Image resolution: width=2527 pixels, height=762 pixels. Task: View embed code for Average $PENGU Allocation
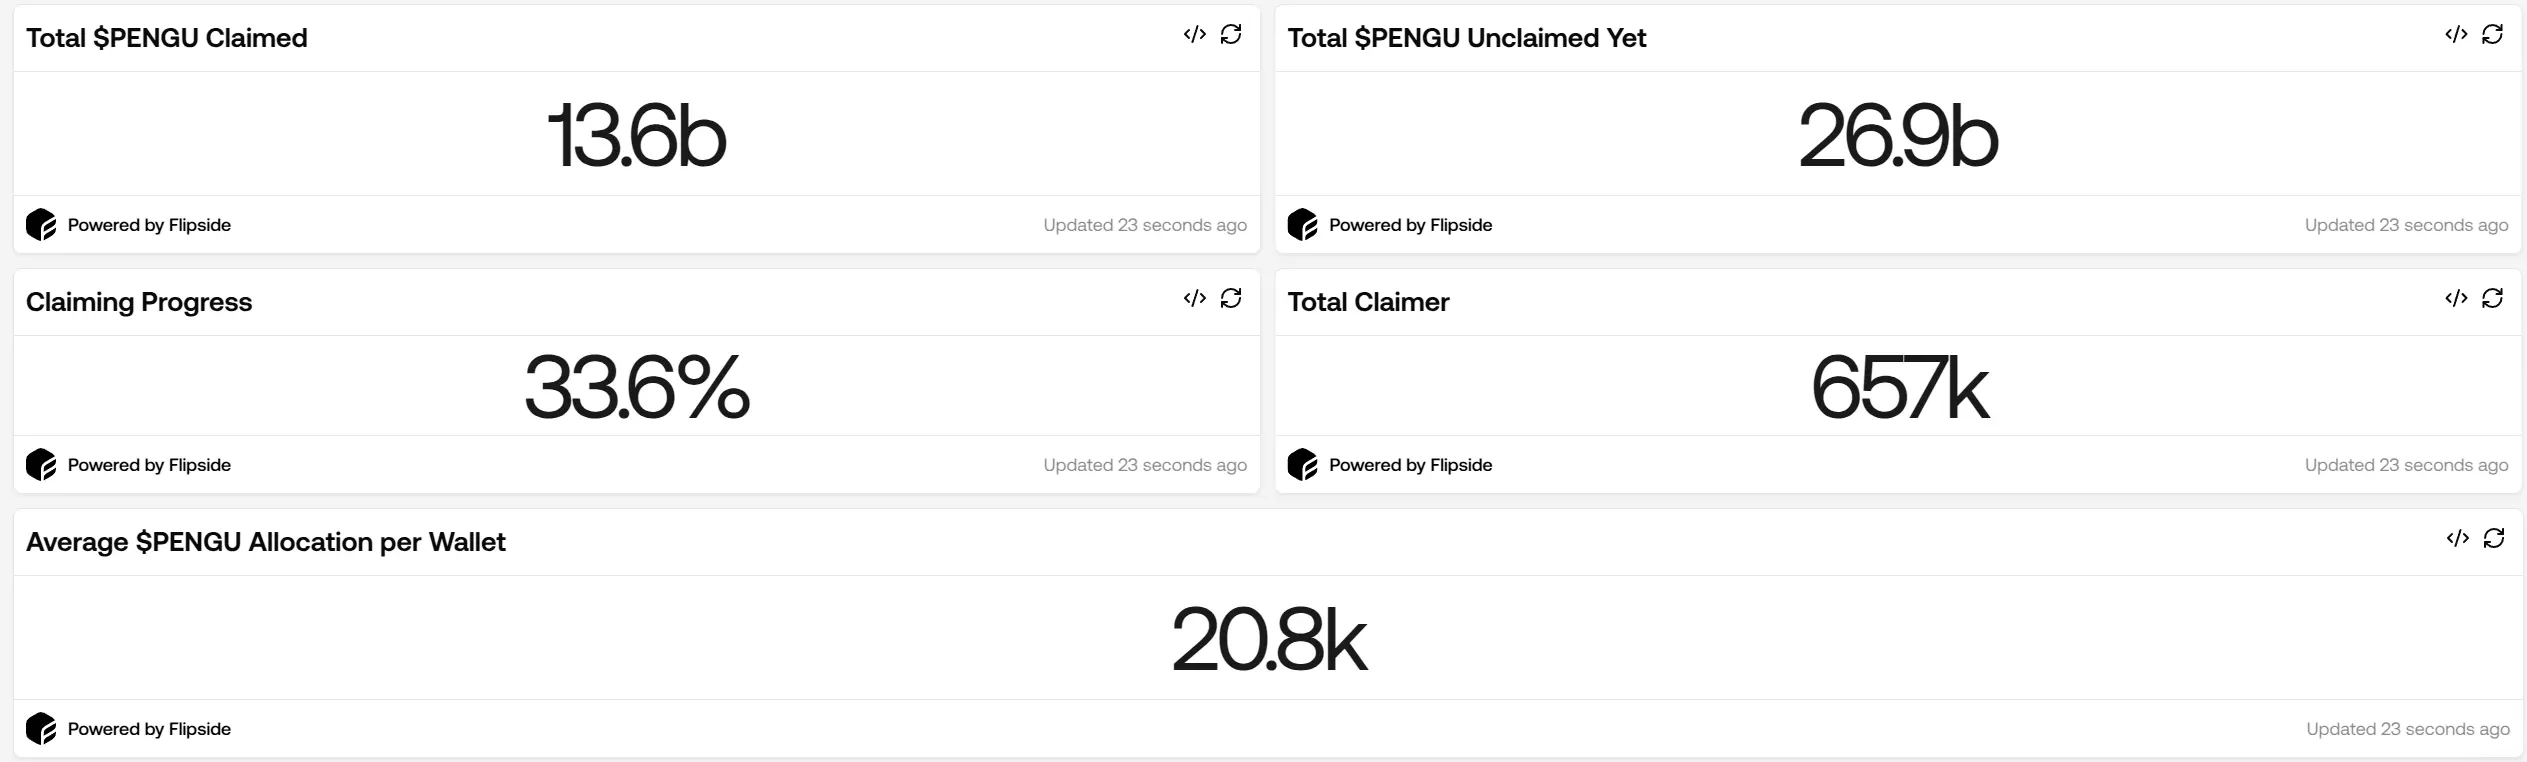pos(2457,539)
